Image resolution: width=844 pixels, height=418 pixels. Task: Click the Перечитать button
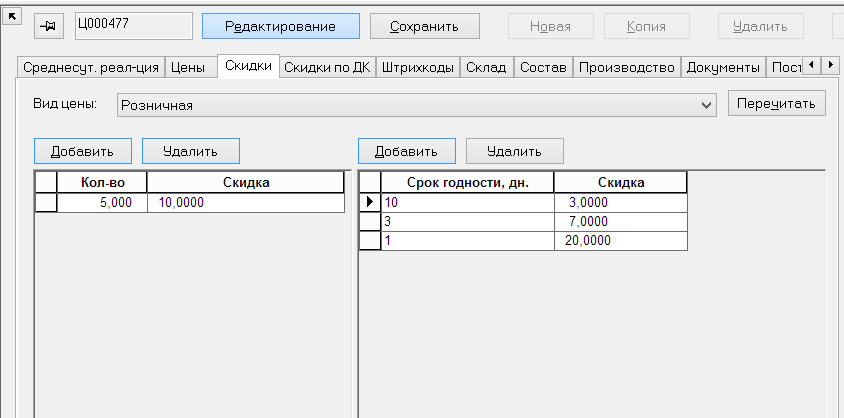[x=776, y=103]
